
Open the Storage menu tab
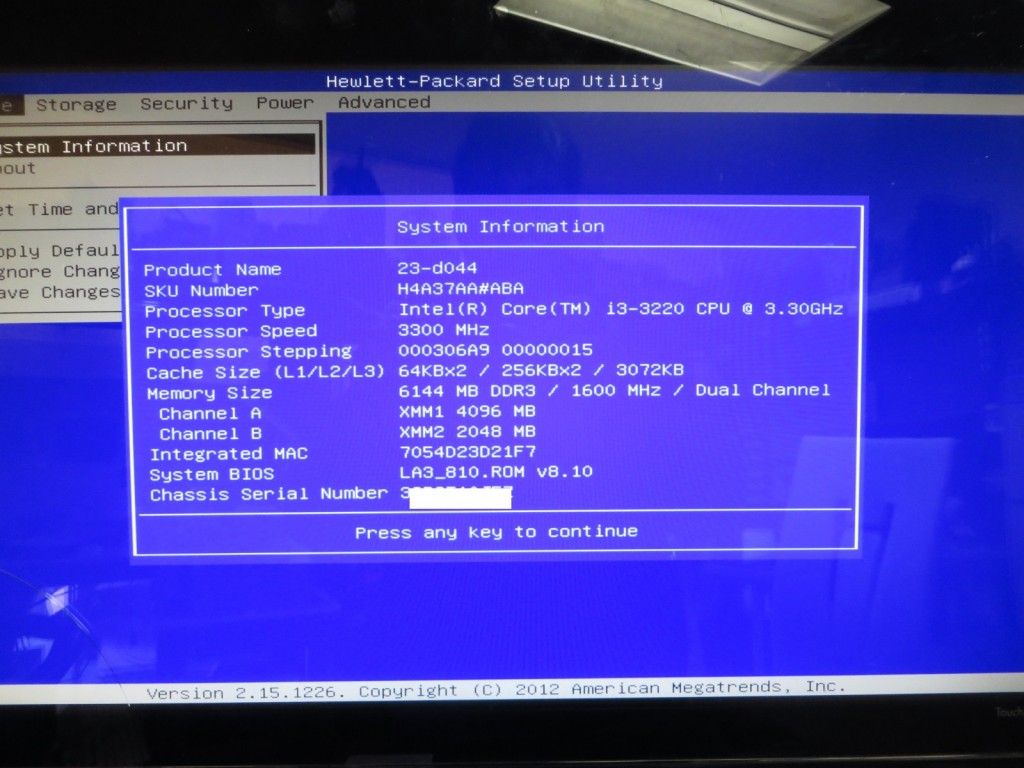76,104
